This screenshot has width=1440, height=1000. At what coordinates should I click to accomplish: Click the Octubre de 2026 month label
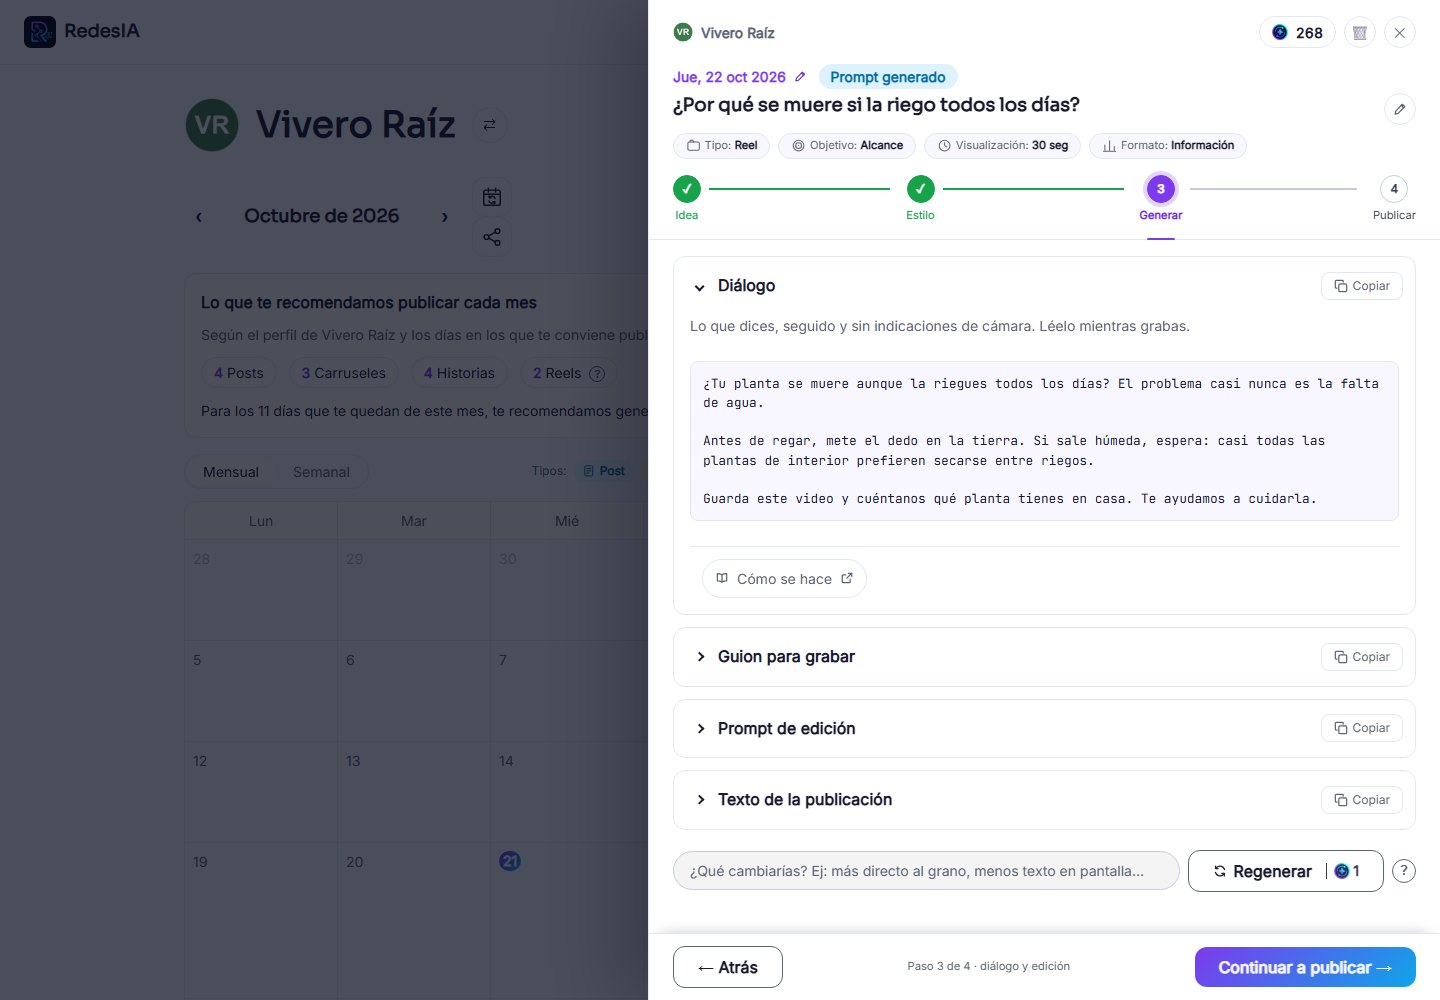click(x=322, y=216)
